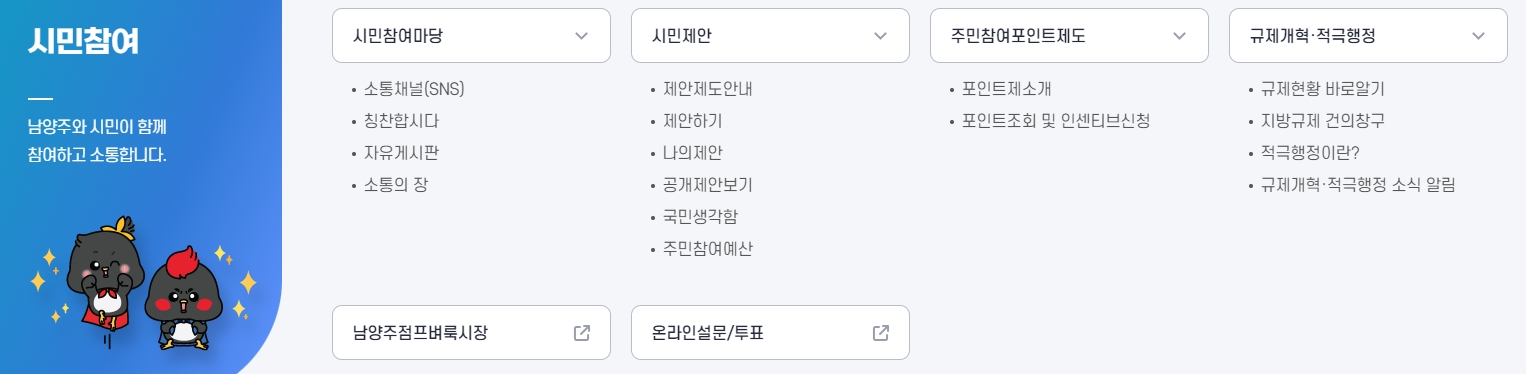
Task: Open the 남양주점프벼룩시장 button
Action: coord(471,333)
